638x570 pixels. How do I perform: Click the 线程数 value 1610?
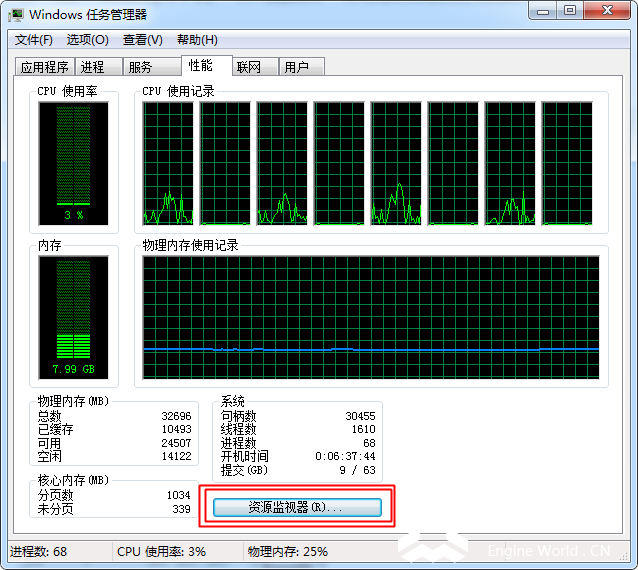point(363,429)
